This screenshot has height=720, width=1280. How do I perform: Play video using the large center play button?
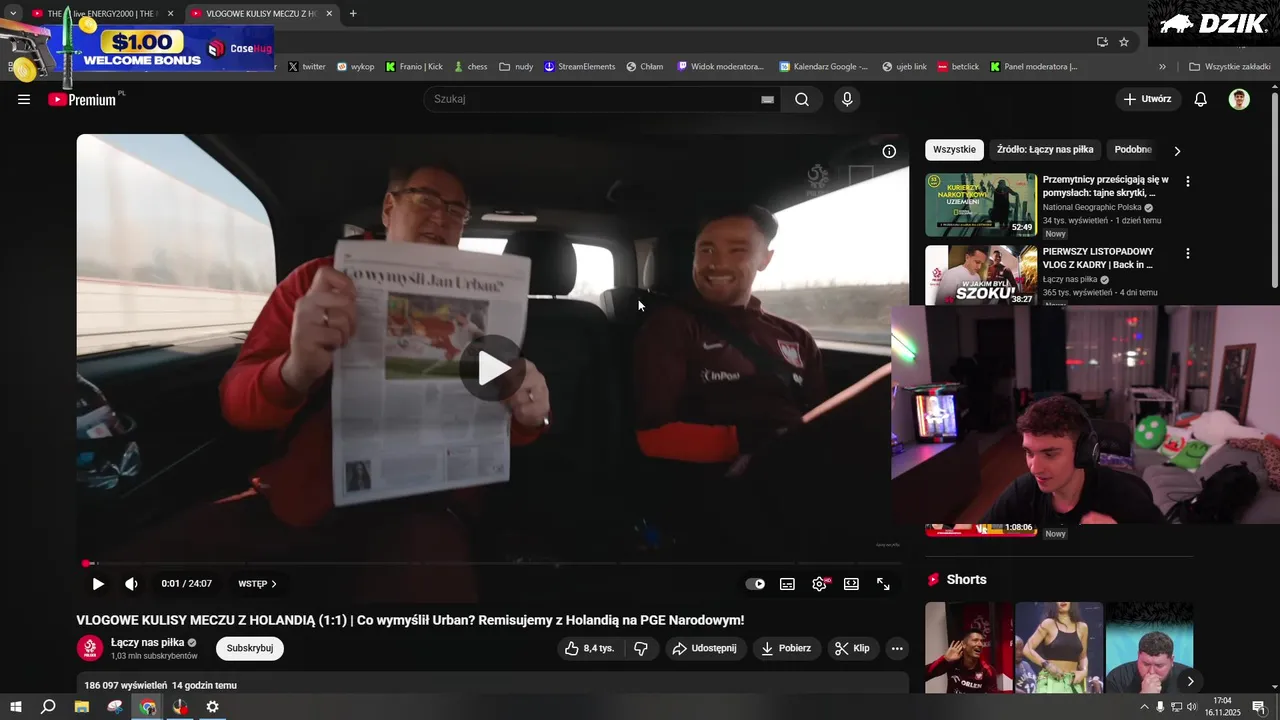coord(493,368)
